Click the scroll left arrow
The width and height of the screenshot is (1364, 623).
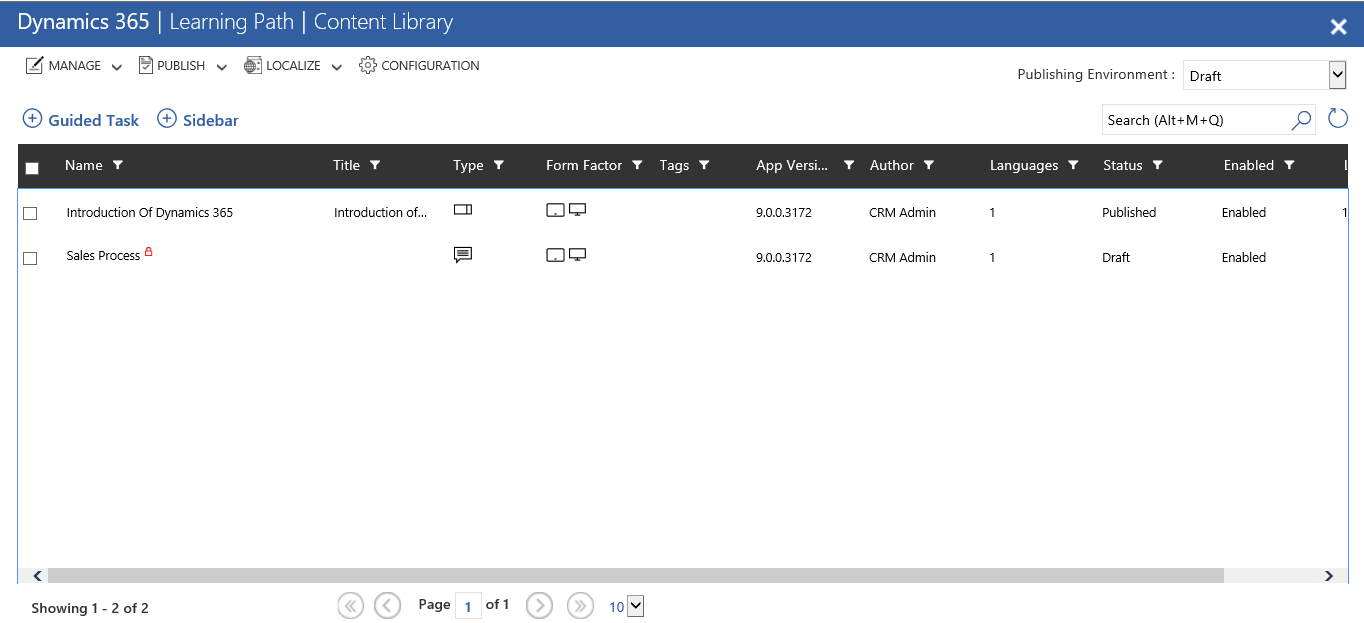[x=37, y=576]
